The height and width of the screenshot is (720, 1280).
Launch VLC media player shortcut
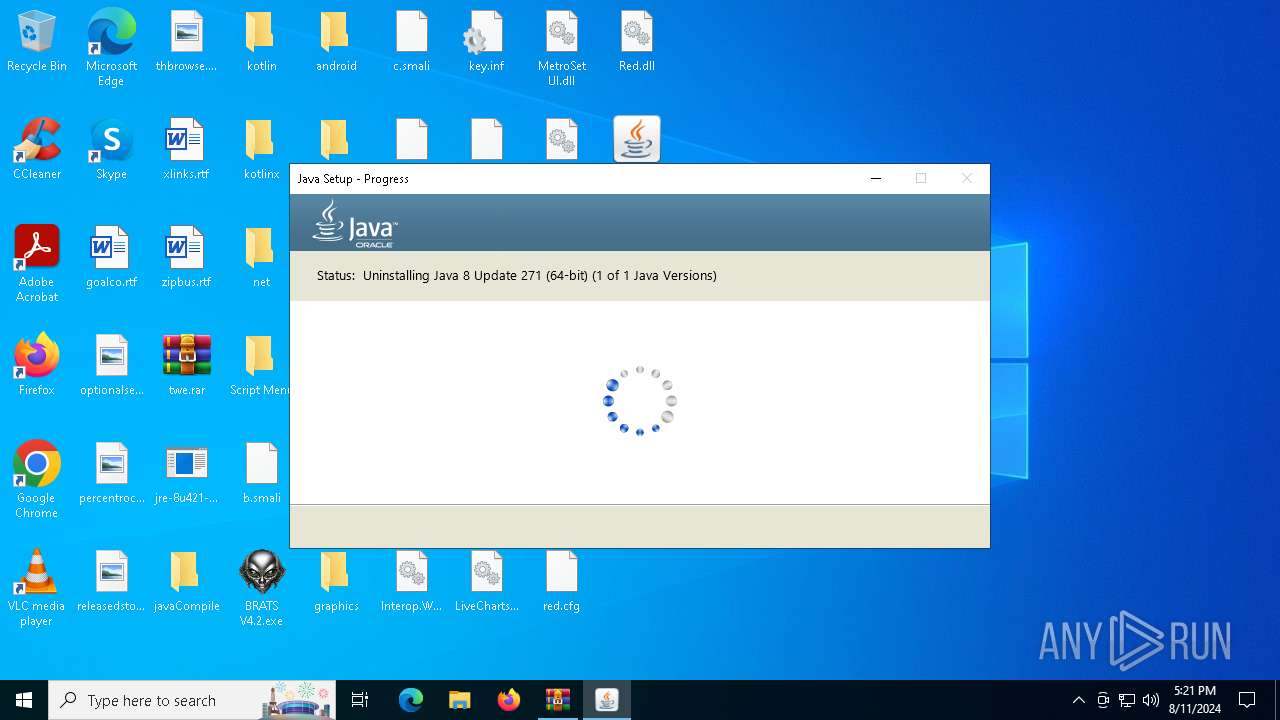pos(37,587)
